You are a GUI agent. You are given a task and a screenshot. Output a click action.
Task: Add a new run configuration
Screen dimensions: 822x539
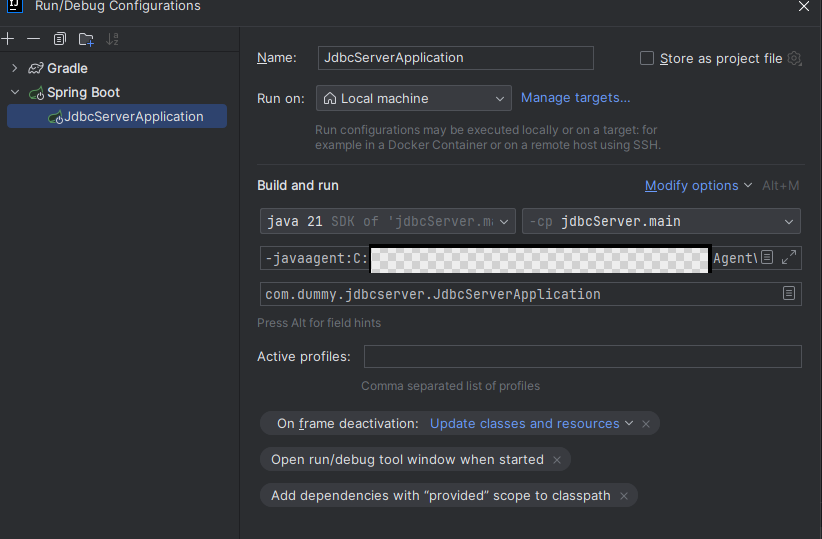(x=8, y=39)
